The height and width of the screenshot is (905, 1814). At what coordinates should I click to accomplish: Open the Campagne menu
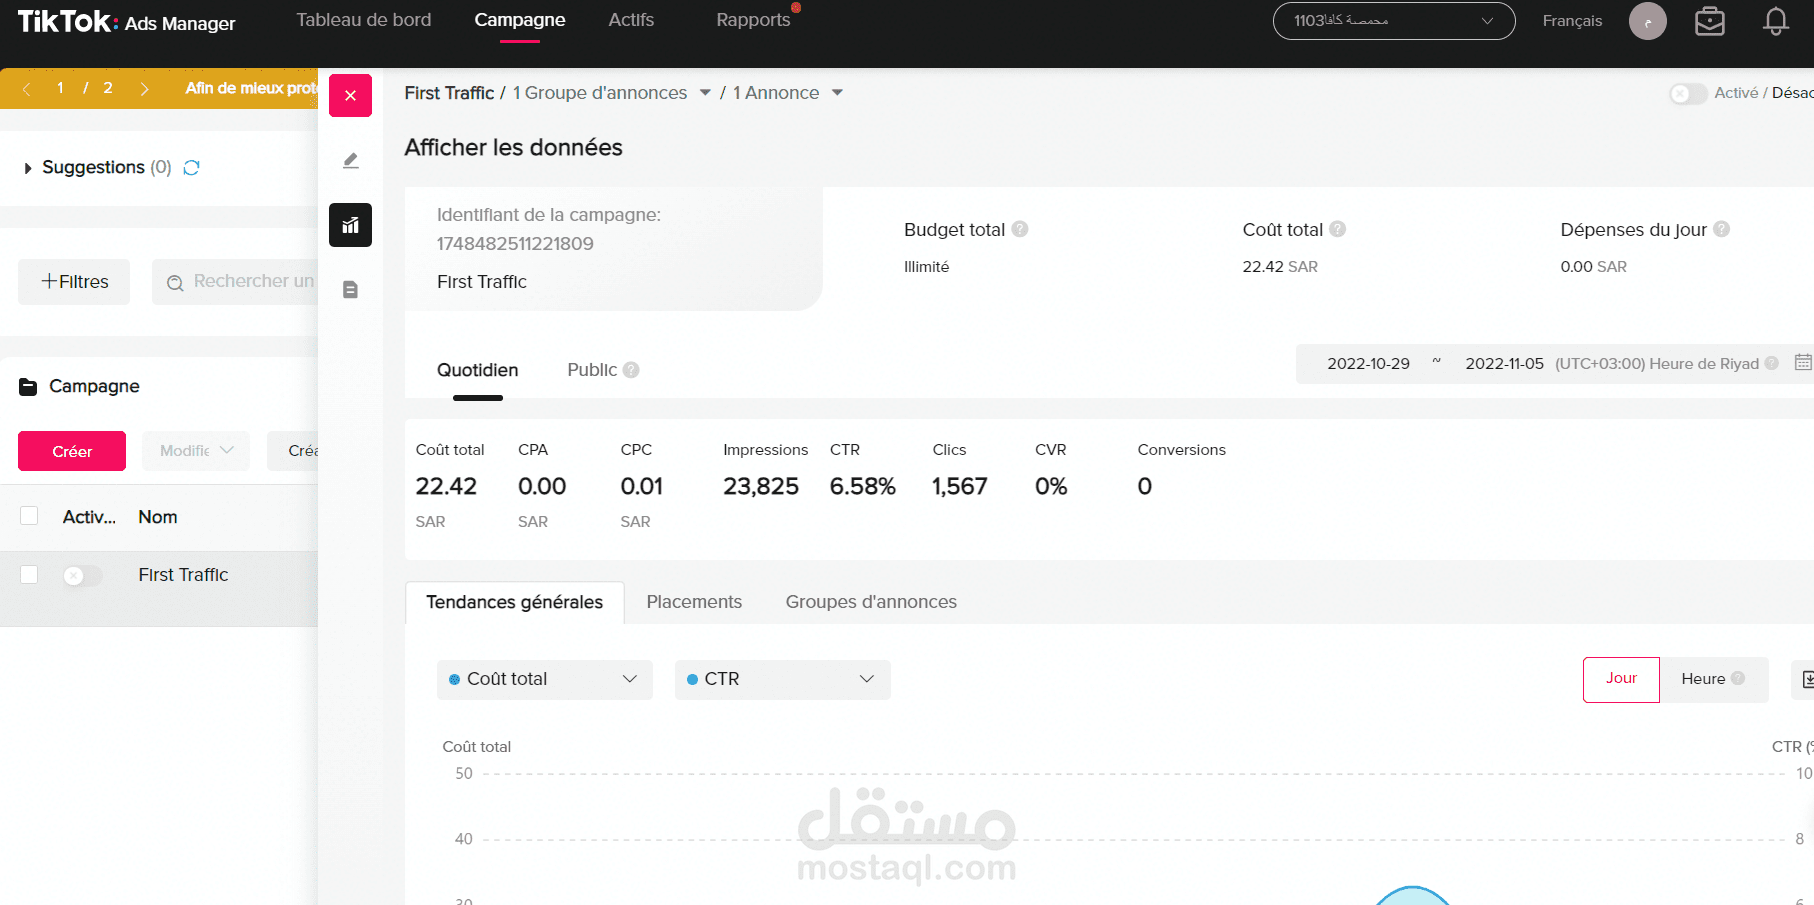(520, 20)
